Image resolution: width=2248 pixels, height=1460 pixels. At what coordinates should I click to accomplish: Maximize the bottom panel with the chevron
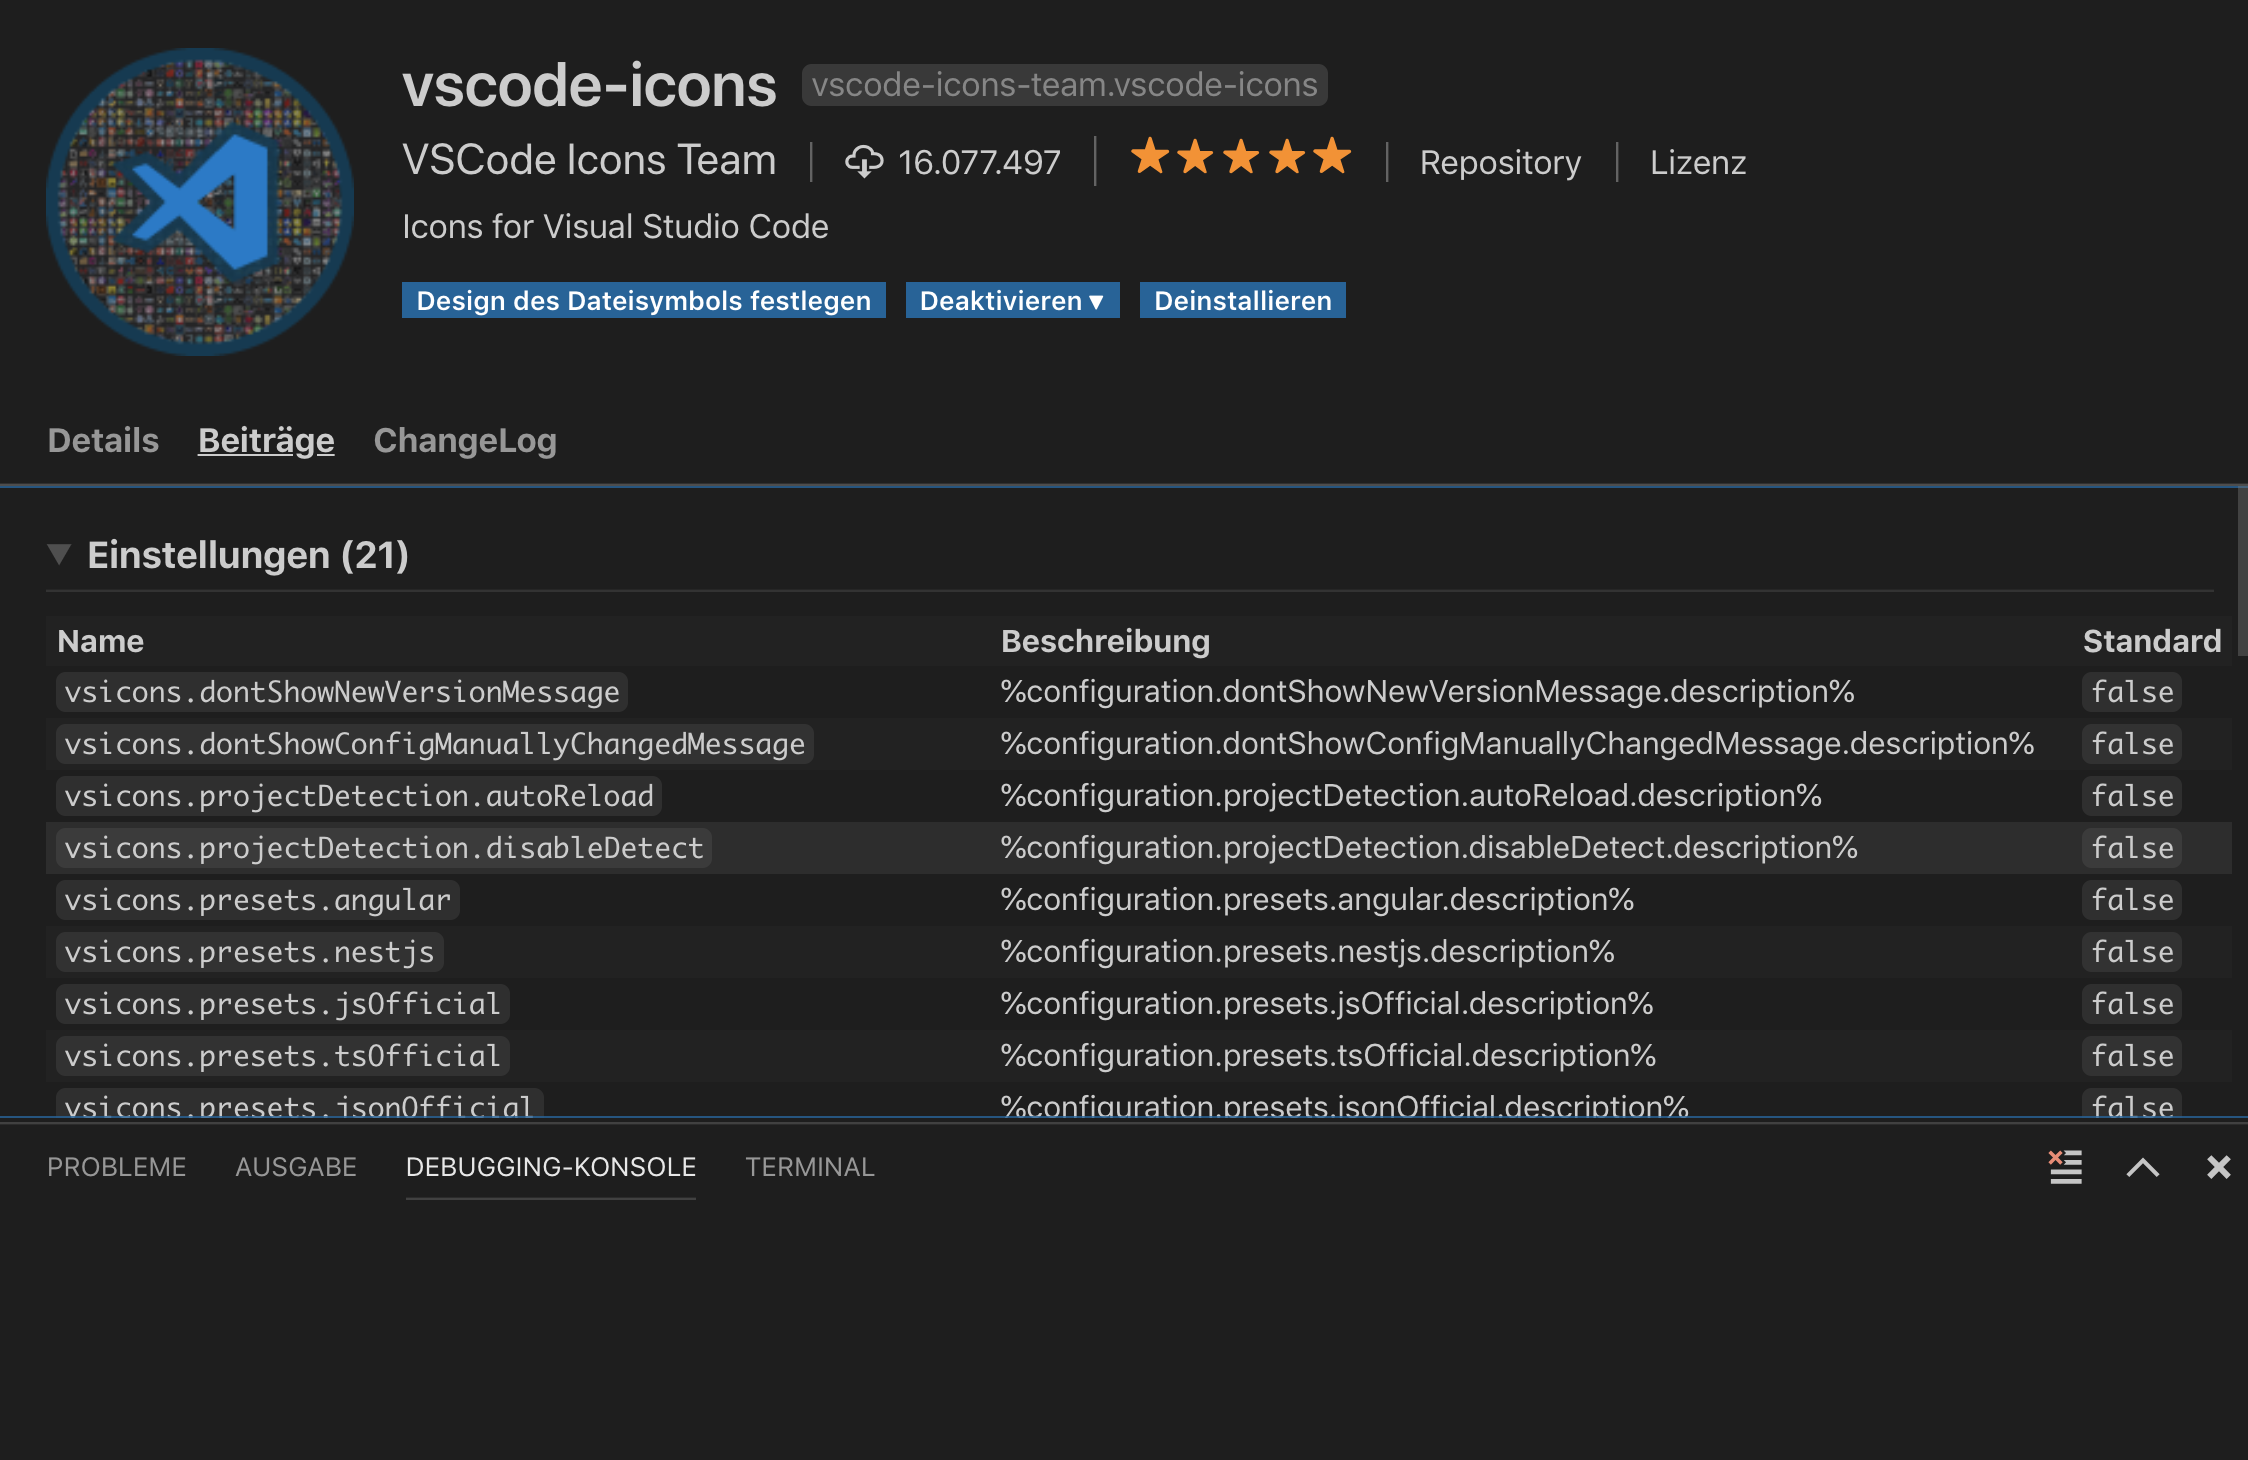tap(2142, 1167)
